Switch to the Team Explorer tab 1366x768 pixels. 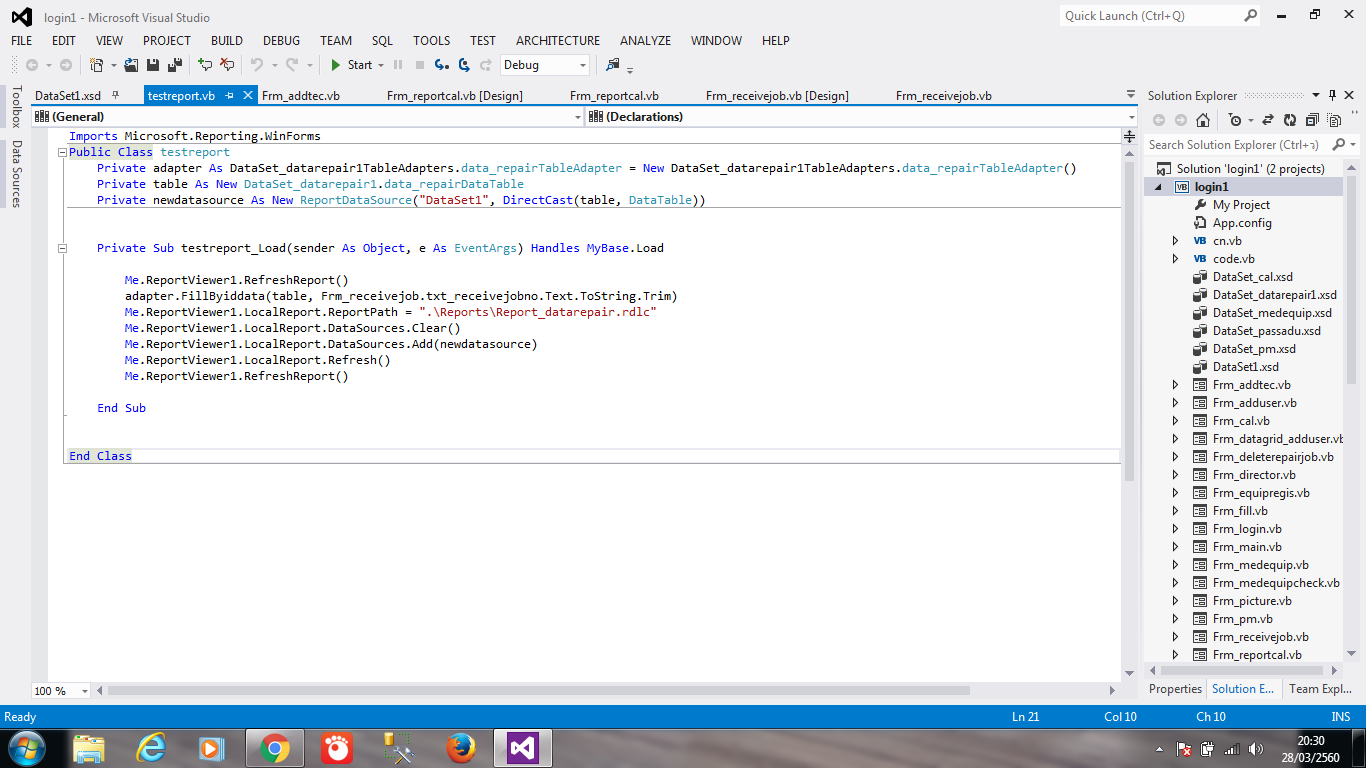[x=1320, y=689]
